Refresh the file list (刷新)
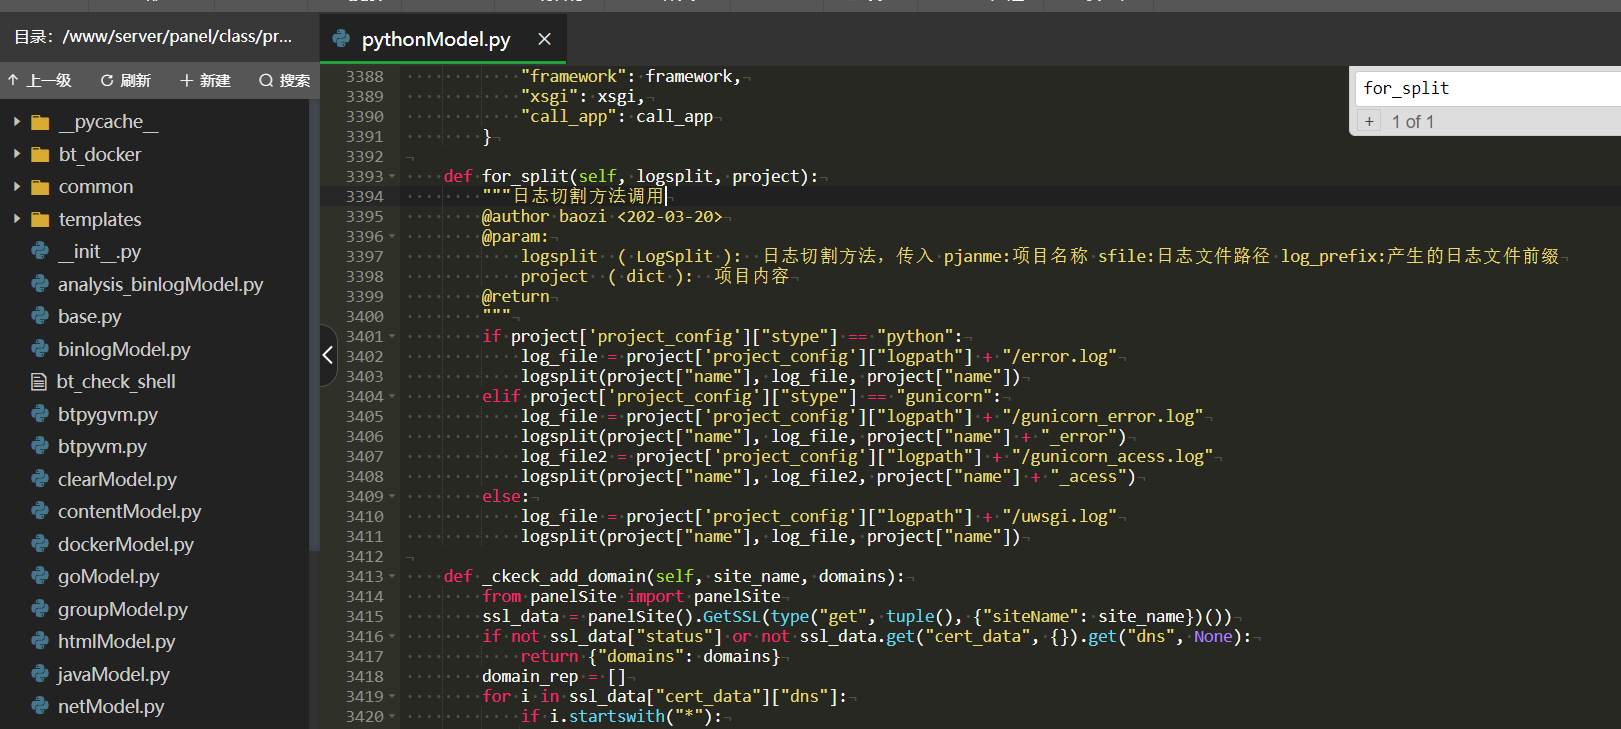 coord(126,80)
